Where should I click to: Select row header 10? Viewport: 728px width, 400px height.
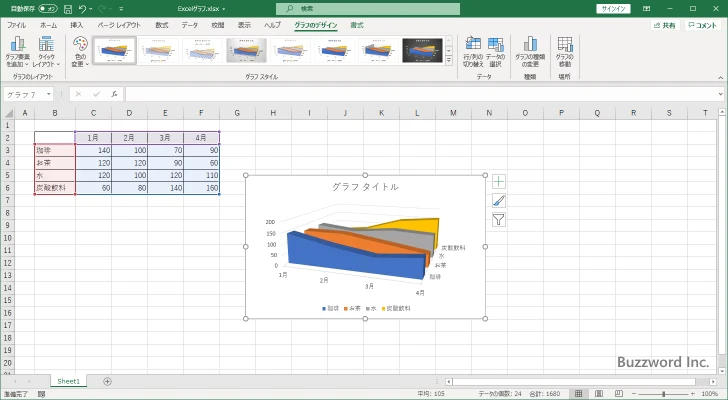pos(7,238)
